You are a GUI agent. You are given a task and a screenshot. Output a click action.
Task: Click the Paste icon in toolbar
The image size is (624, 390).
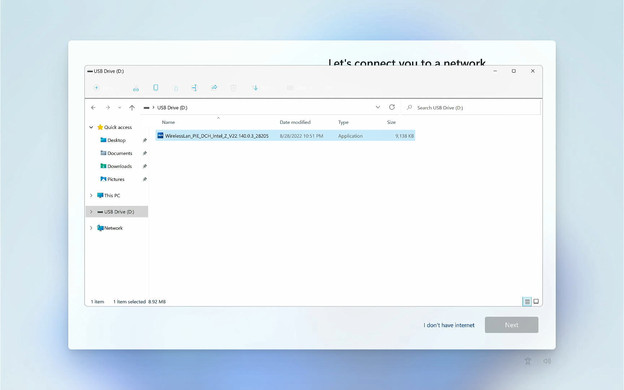[176, 88]
